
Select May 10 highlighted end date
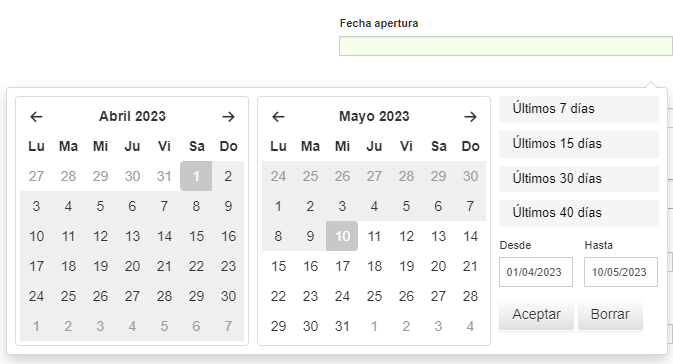[342, 236]
